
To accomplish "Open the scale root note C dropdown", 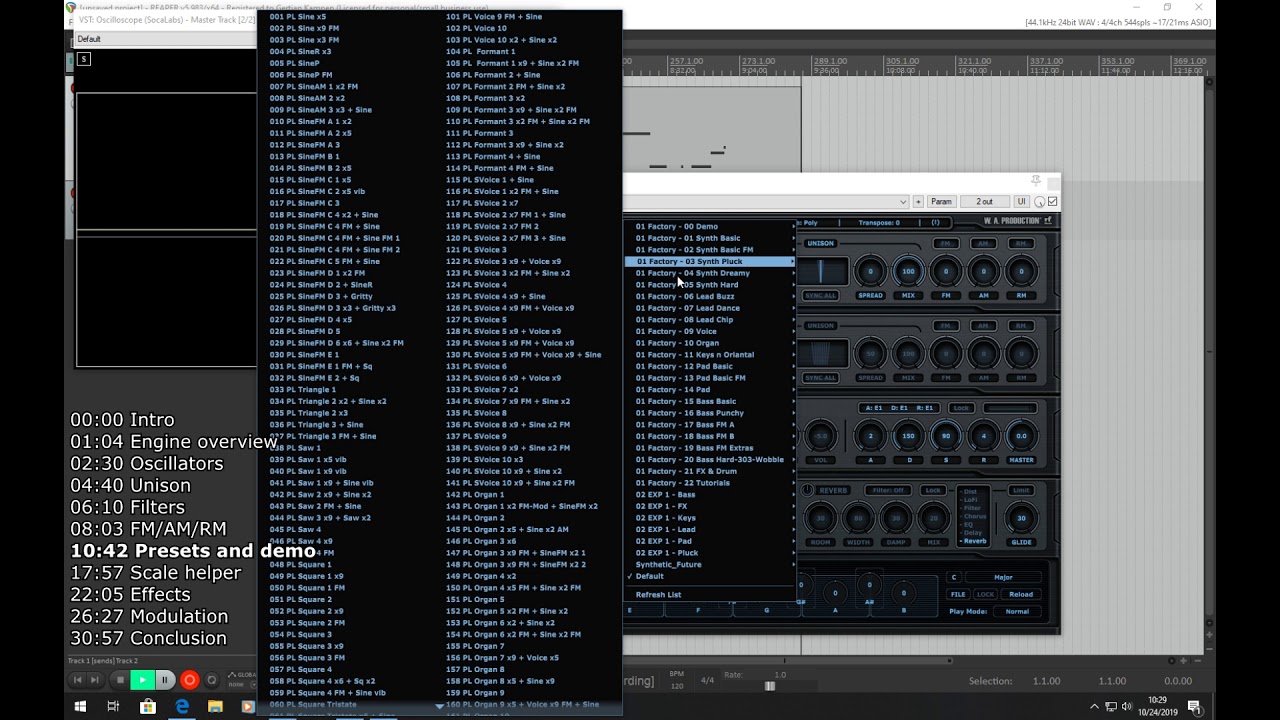I will [x=954, y=577].
